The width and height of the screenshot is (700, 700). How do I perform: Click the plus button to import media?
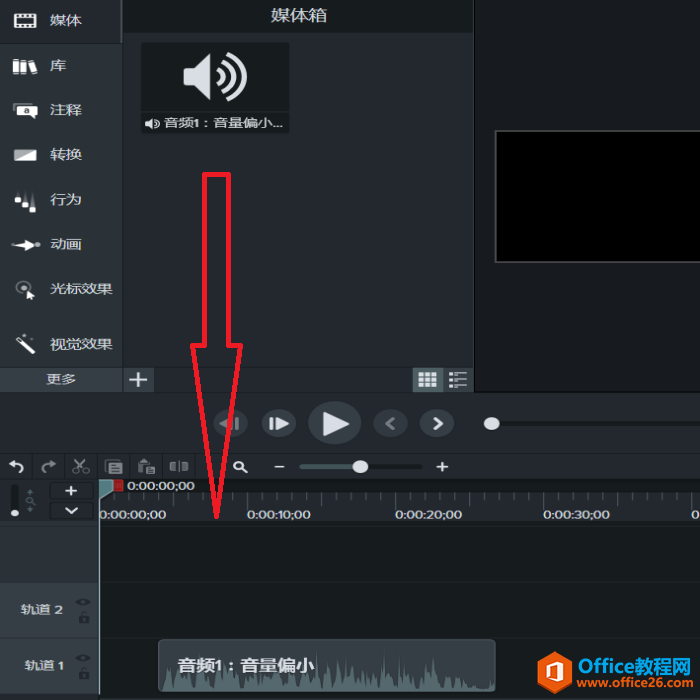(x=139, y=380)
